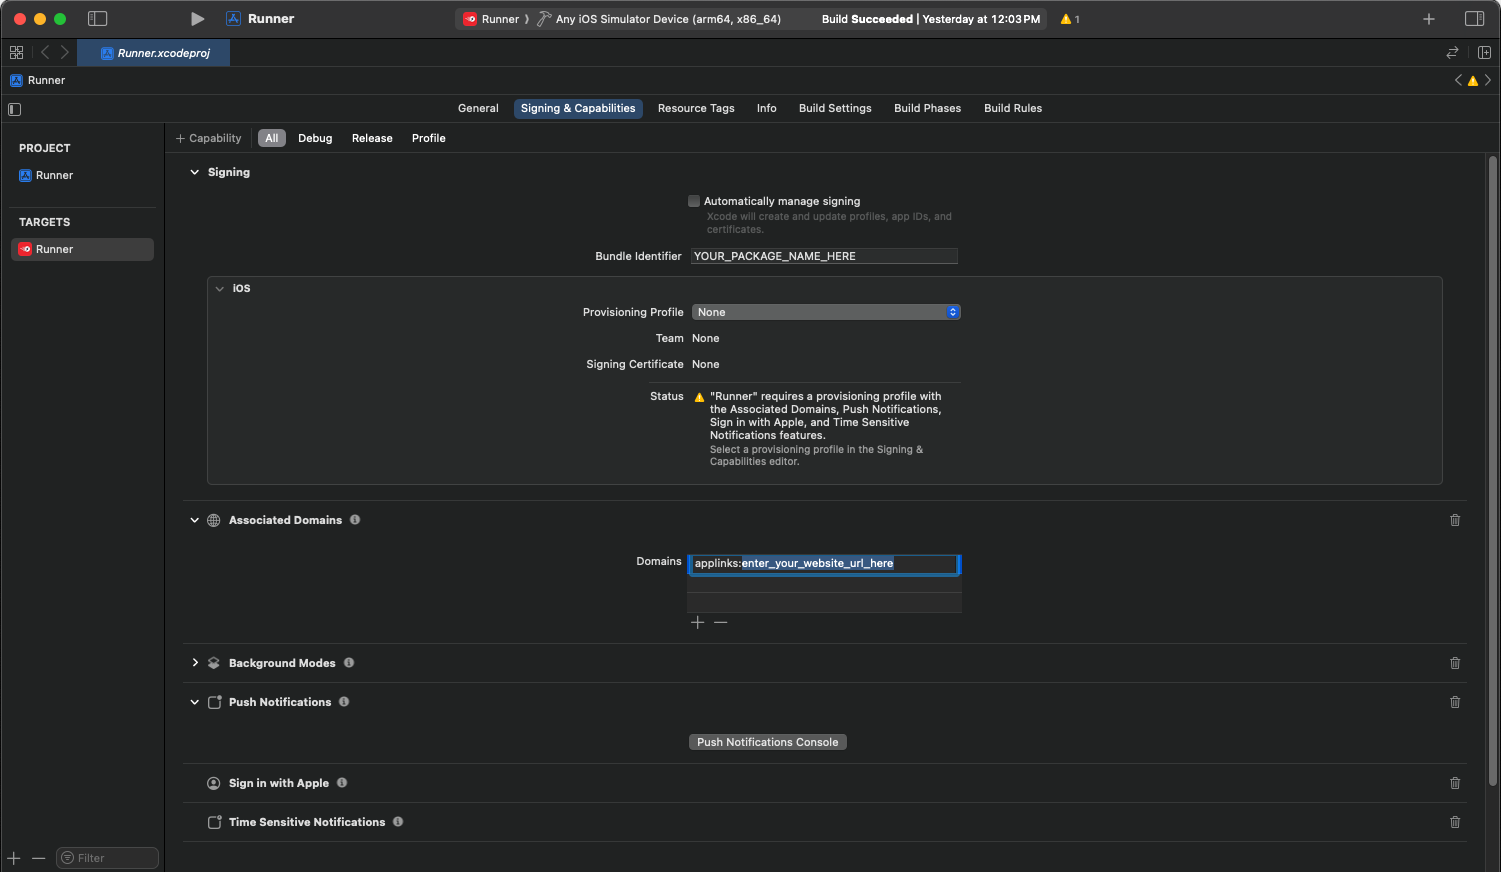Show info for Time Sensitive Notifications
This screenshot has width=1501, height=872.
398,822
